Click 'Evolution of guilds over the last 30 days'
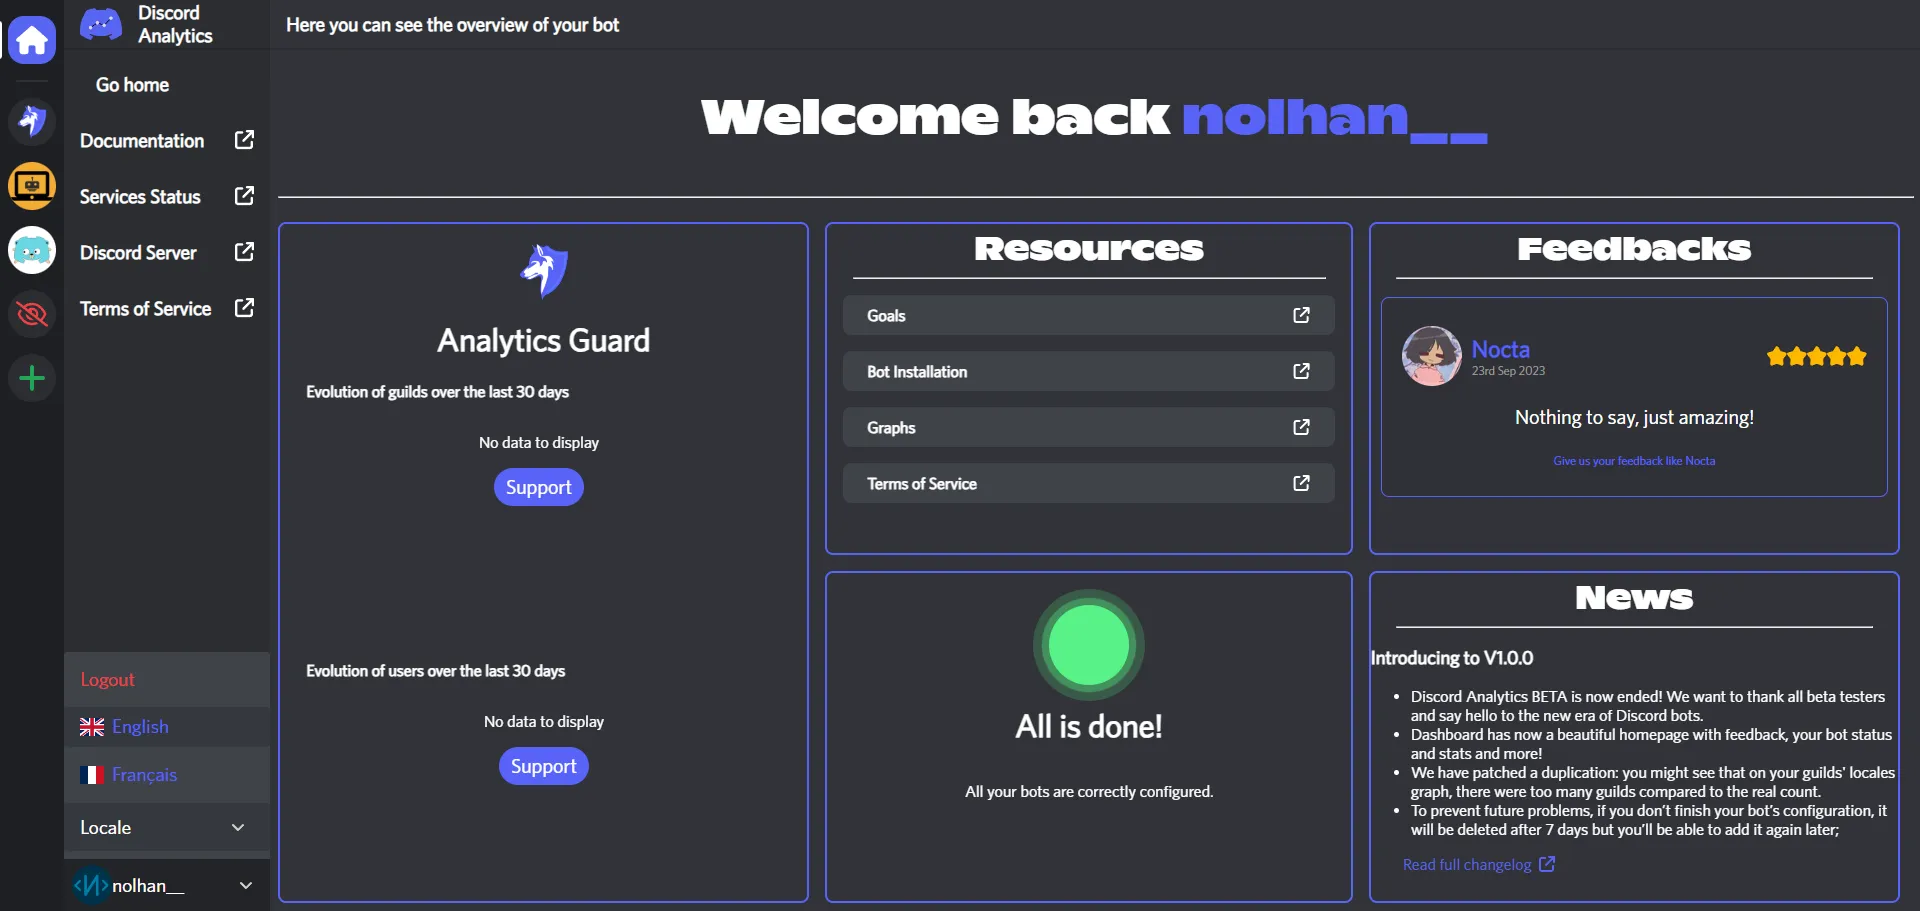The image size is (1920, 911). point(437,392)
